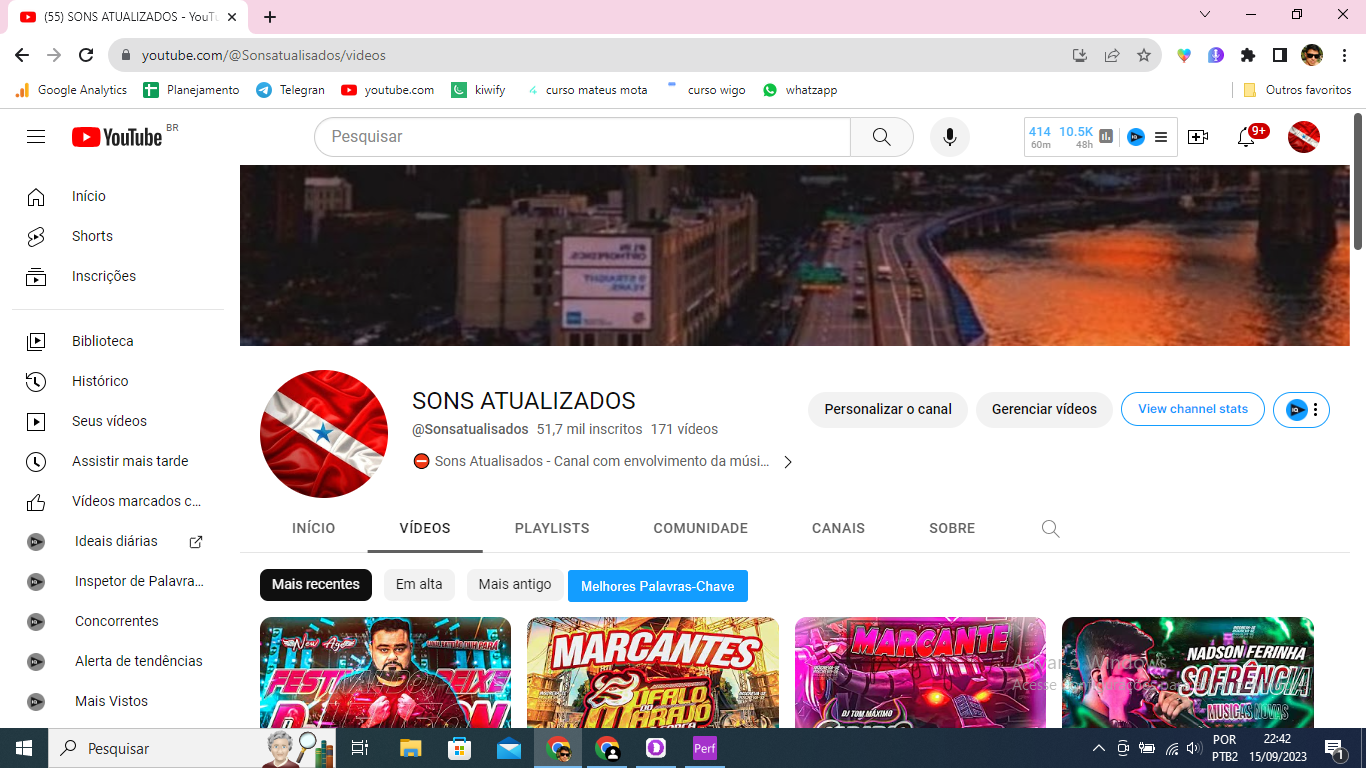Open the YouTube hamburger guide menu

(36, 137)
